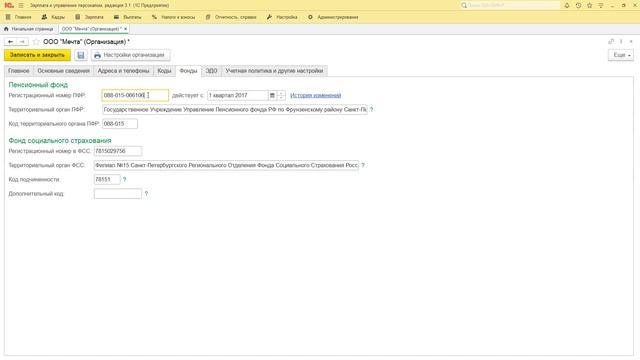Open Главное section in top menu
Viewport: 640px width, 360px height.
[19, 17]
